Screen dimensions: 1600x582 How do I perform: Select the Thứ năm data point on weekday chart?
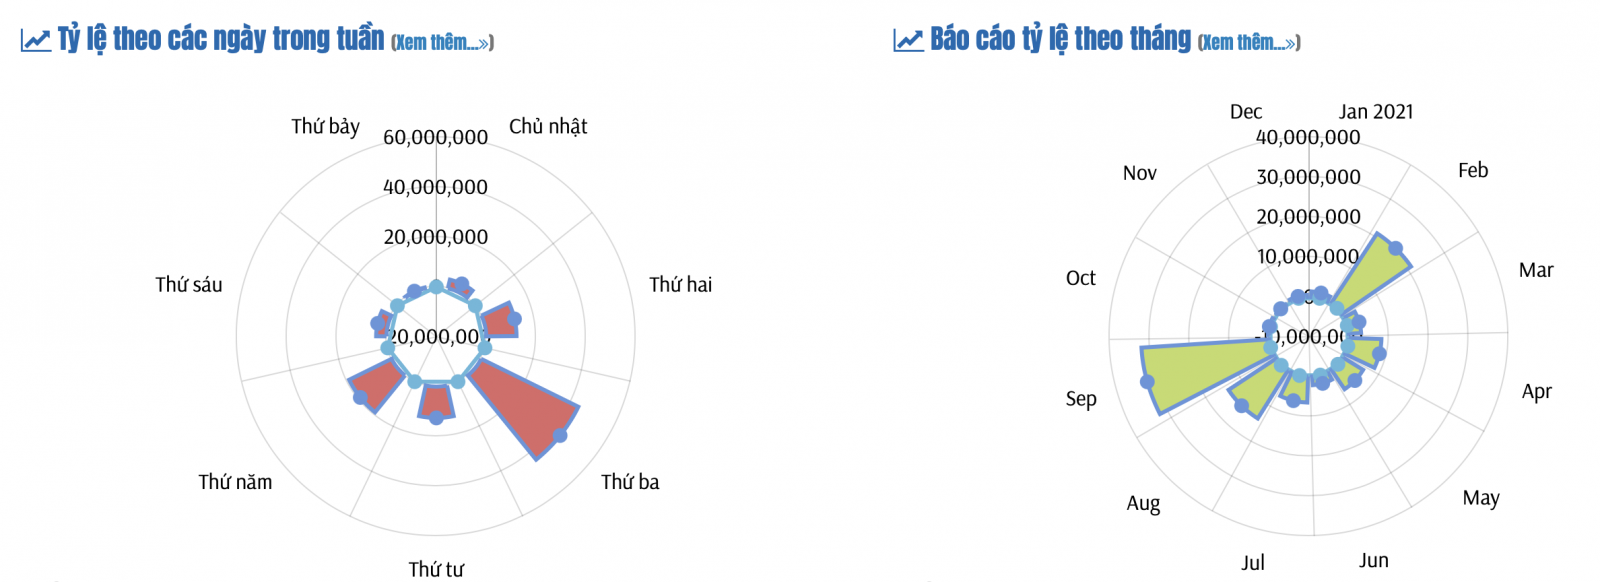click(361, 398)
